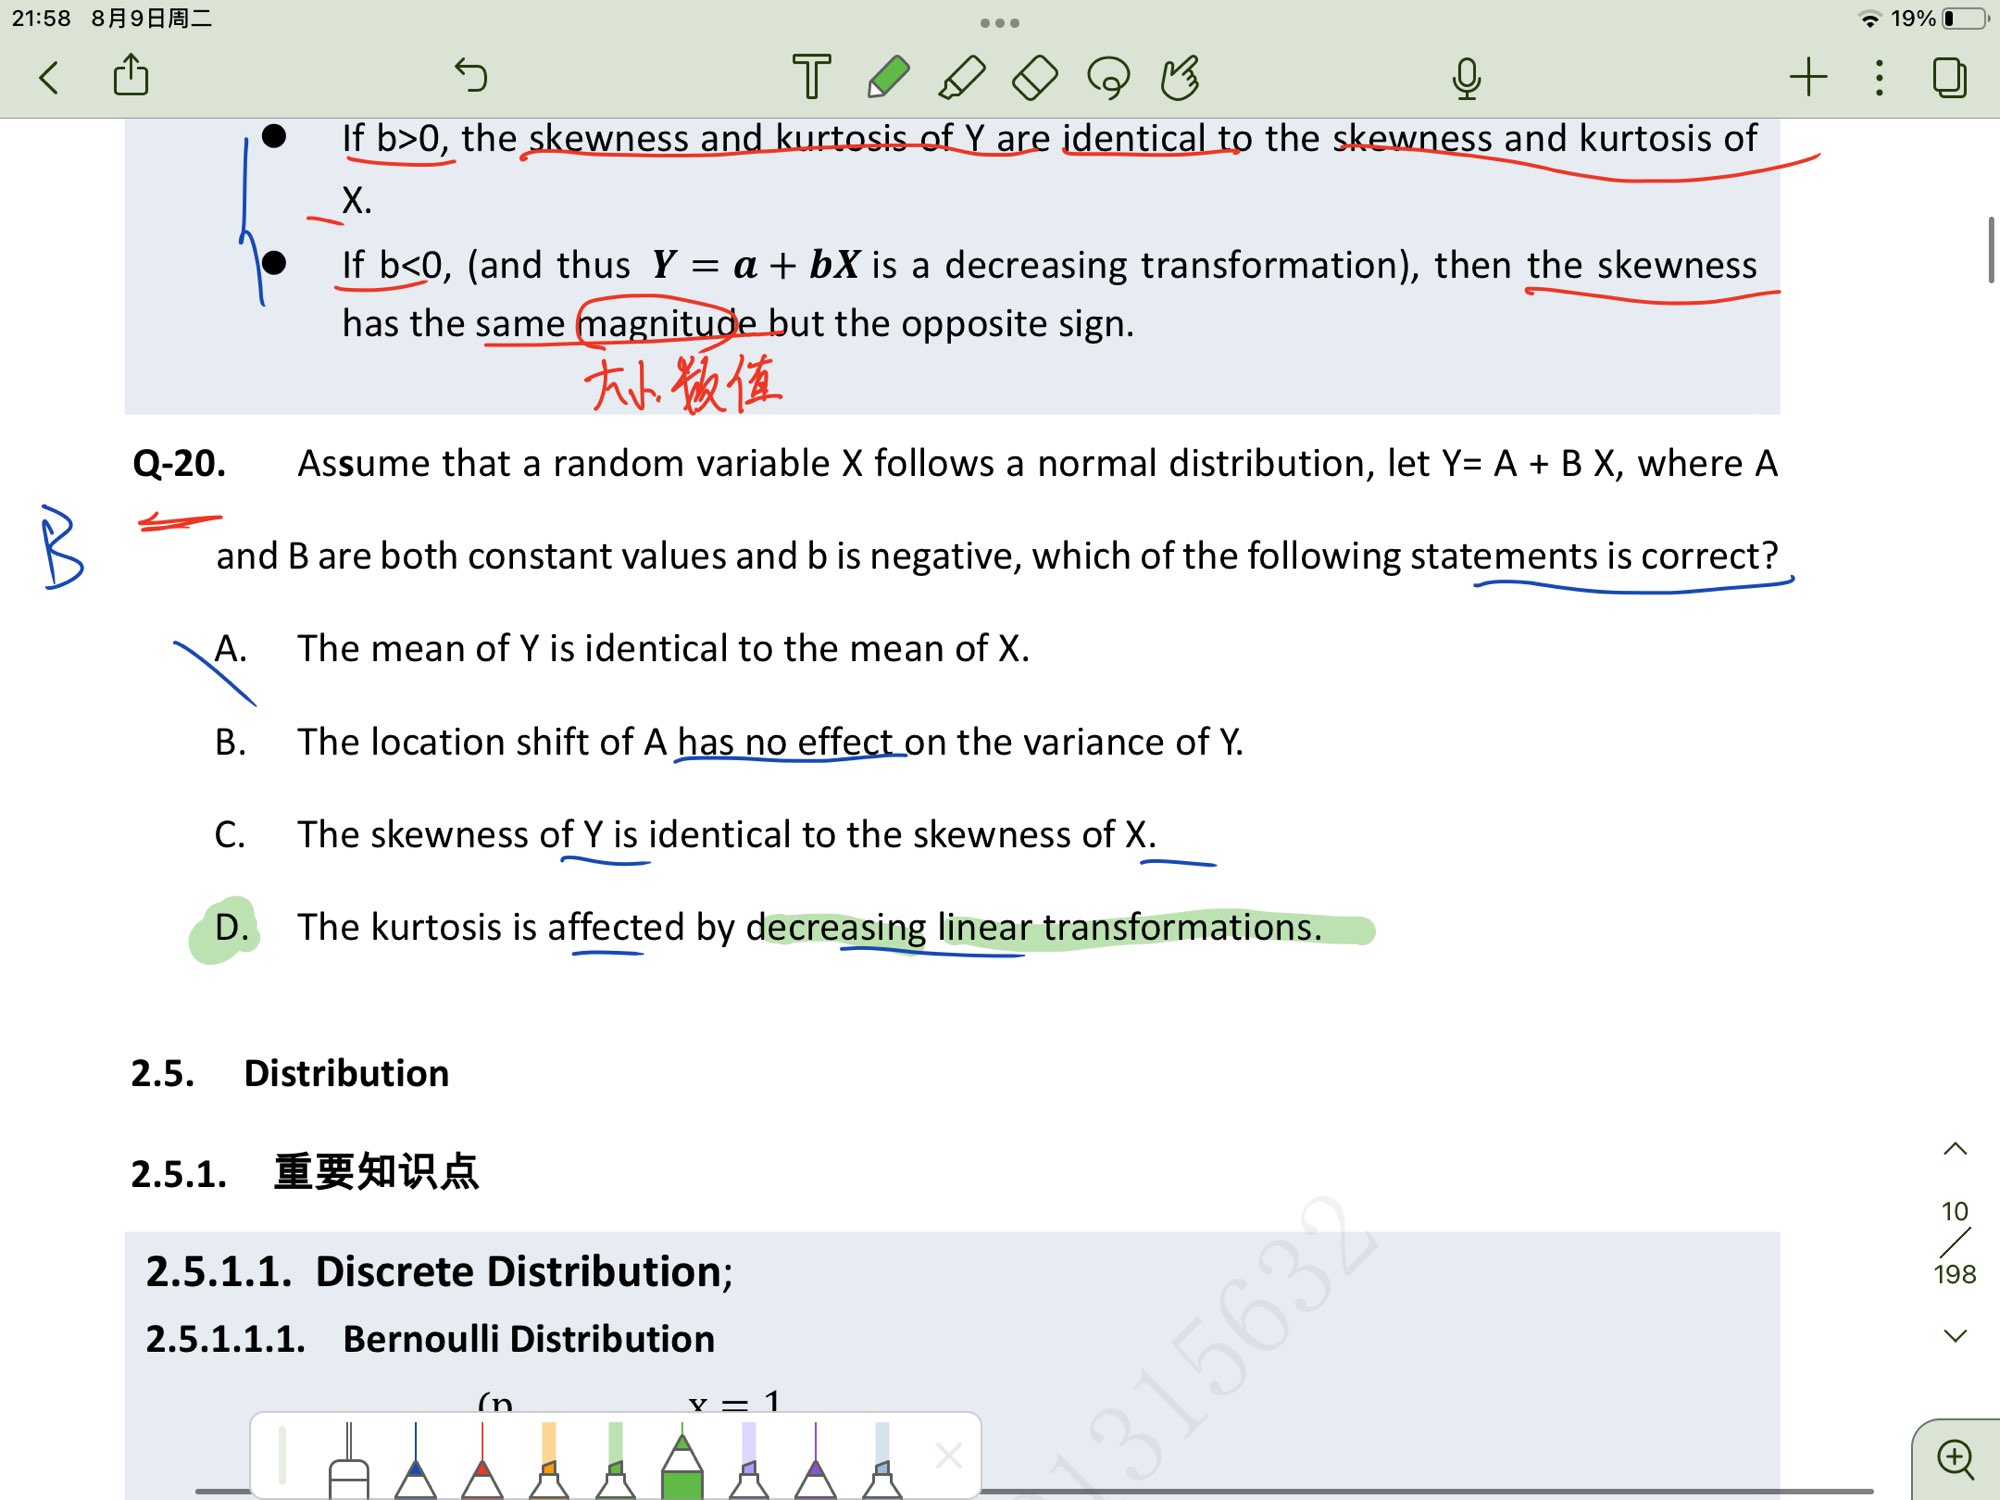This screenshot has width=2000, height=1500.
Task: Go to previous page with up chevron
Action: tap(1955, 1149)
